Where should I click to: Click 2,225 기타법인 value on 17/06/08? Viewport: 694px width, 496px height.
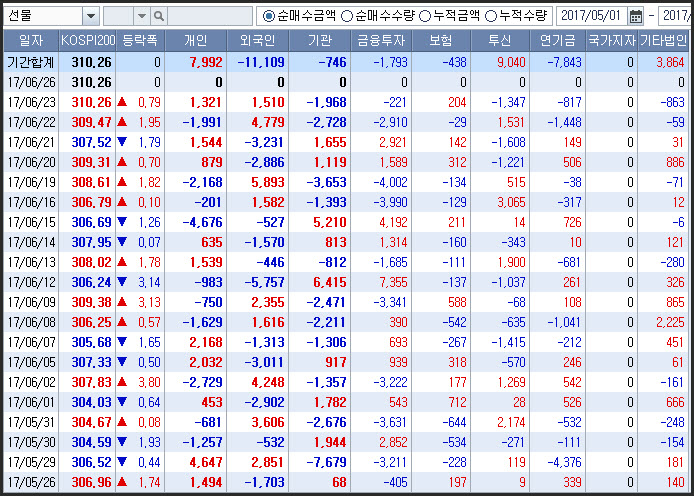pyautogui.click(x=670, y=322)
